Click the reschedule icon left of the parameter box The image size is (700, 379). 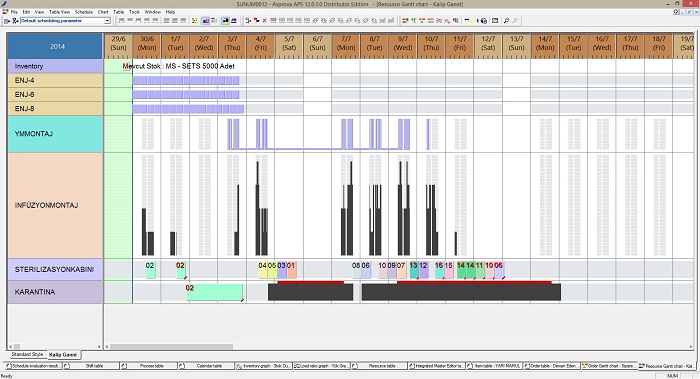click(15, 21)
